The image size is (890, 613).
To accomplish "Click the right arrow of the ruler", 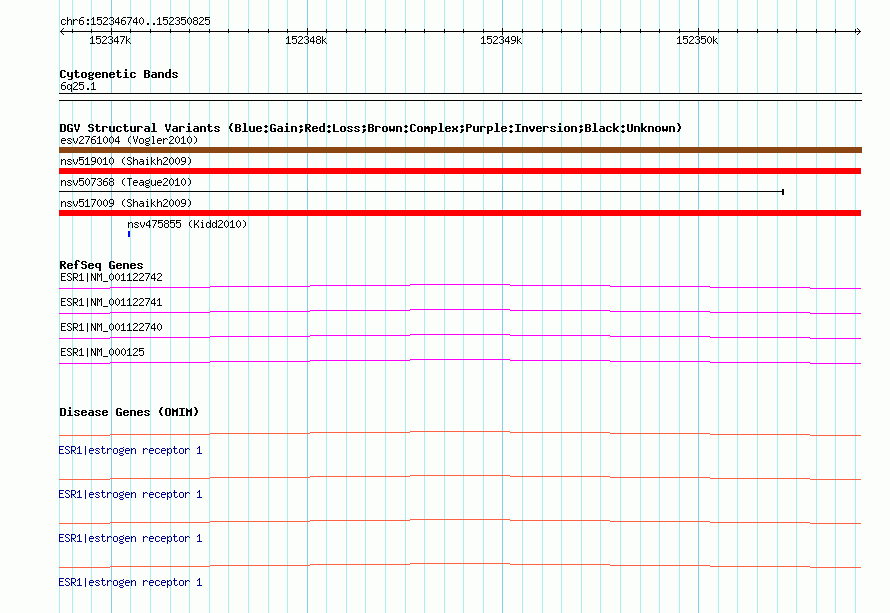I will (858, 31).
